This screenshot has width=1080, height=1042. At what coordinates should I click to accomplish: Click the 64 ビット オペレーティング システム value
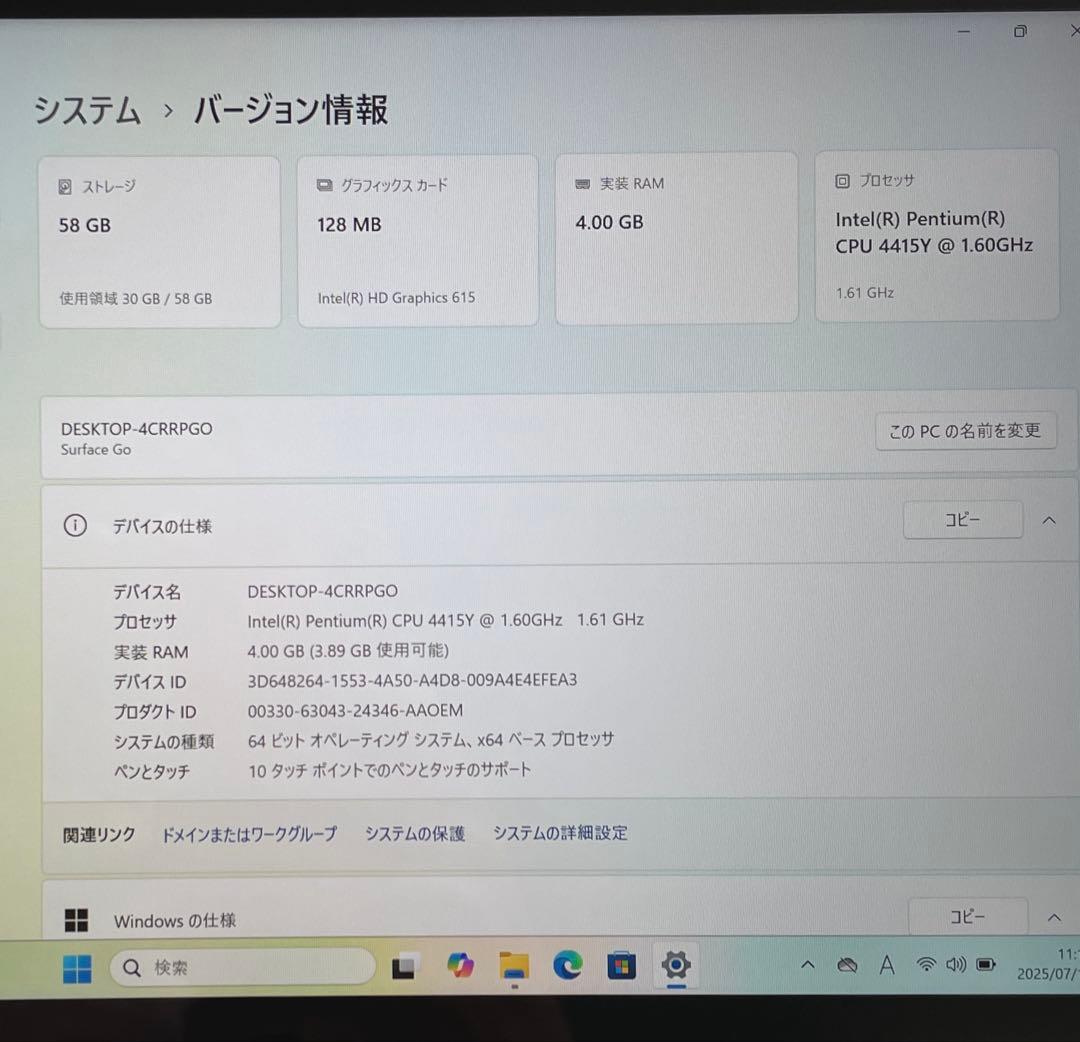(x=430, y=740)
